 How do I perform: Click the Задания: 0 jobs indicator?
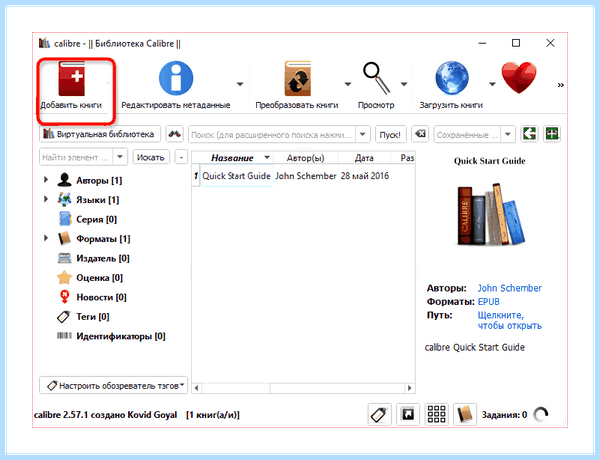(504, 415)
